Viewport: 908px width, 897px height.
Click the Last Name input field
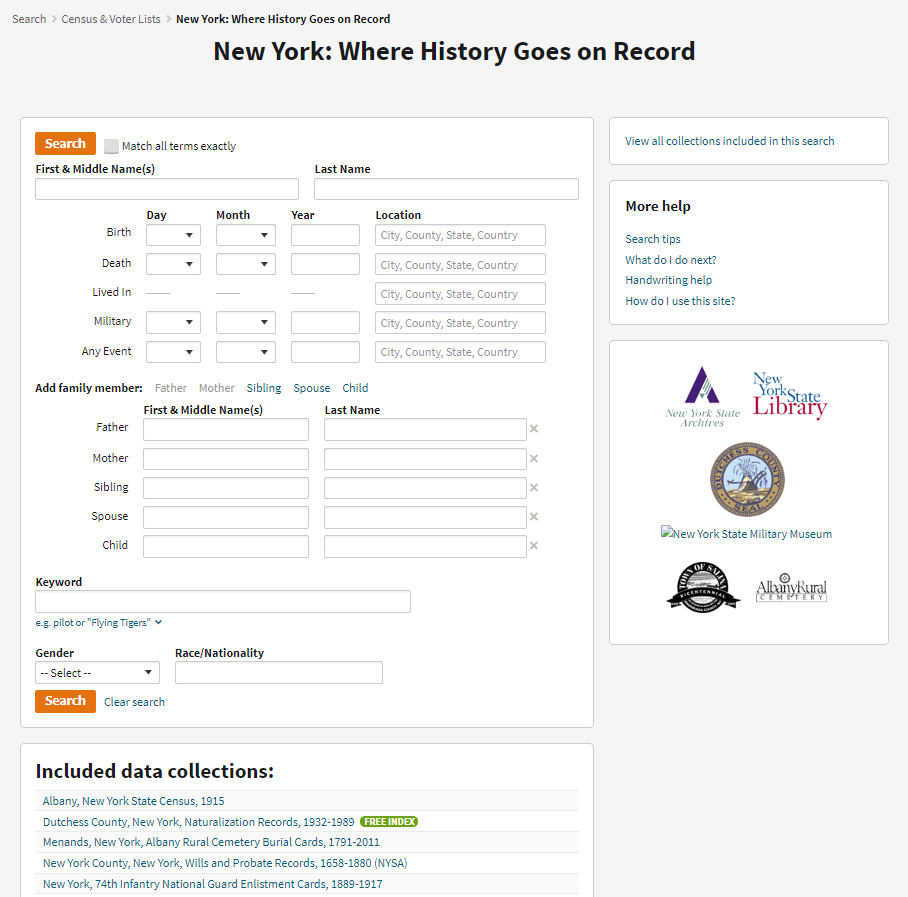(x=446, y=189)
